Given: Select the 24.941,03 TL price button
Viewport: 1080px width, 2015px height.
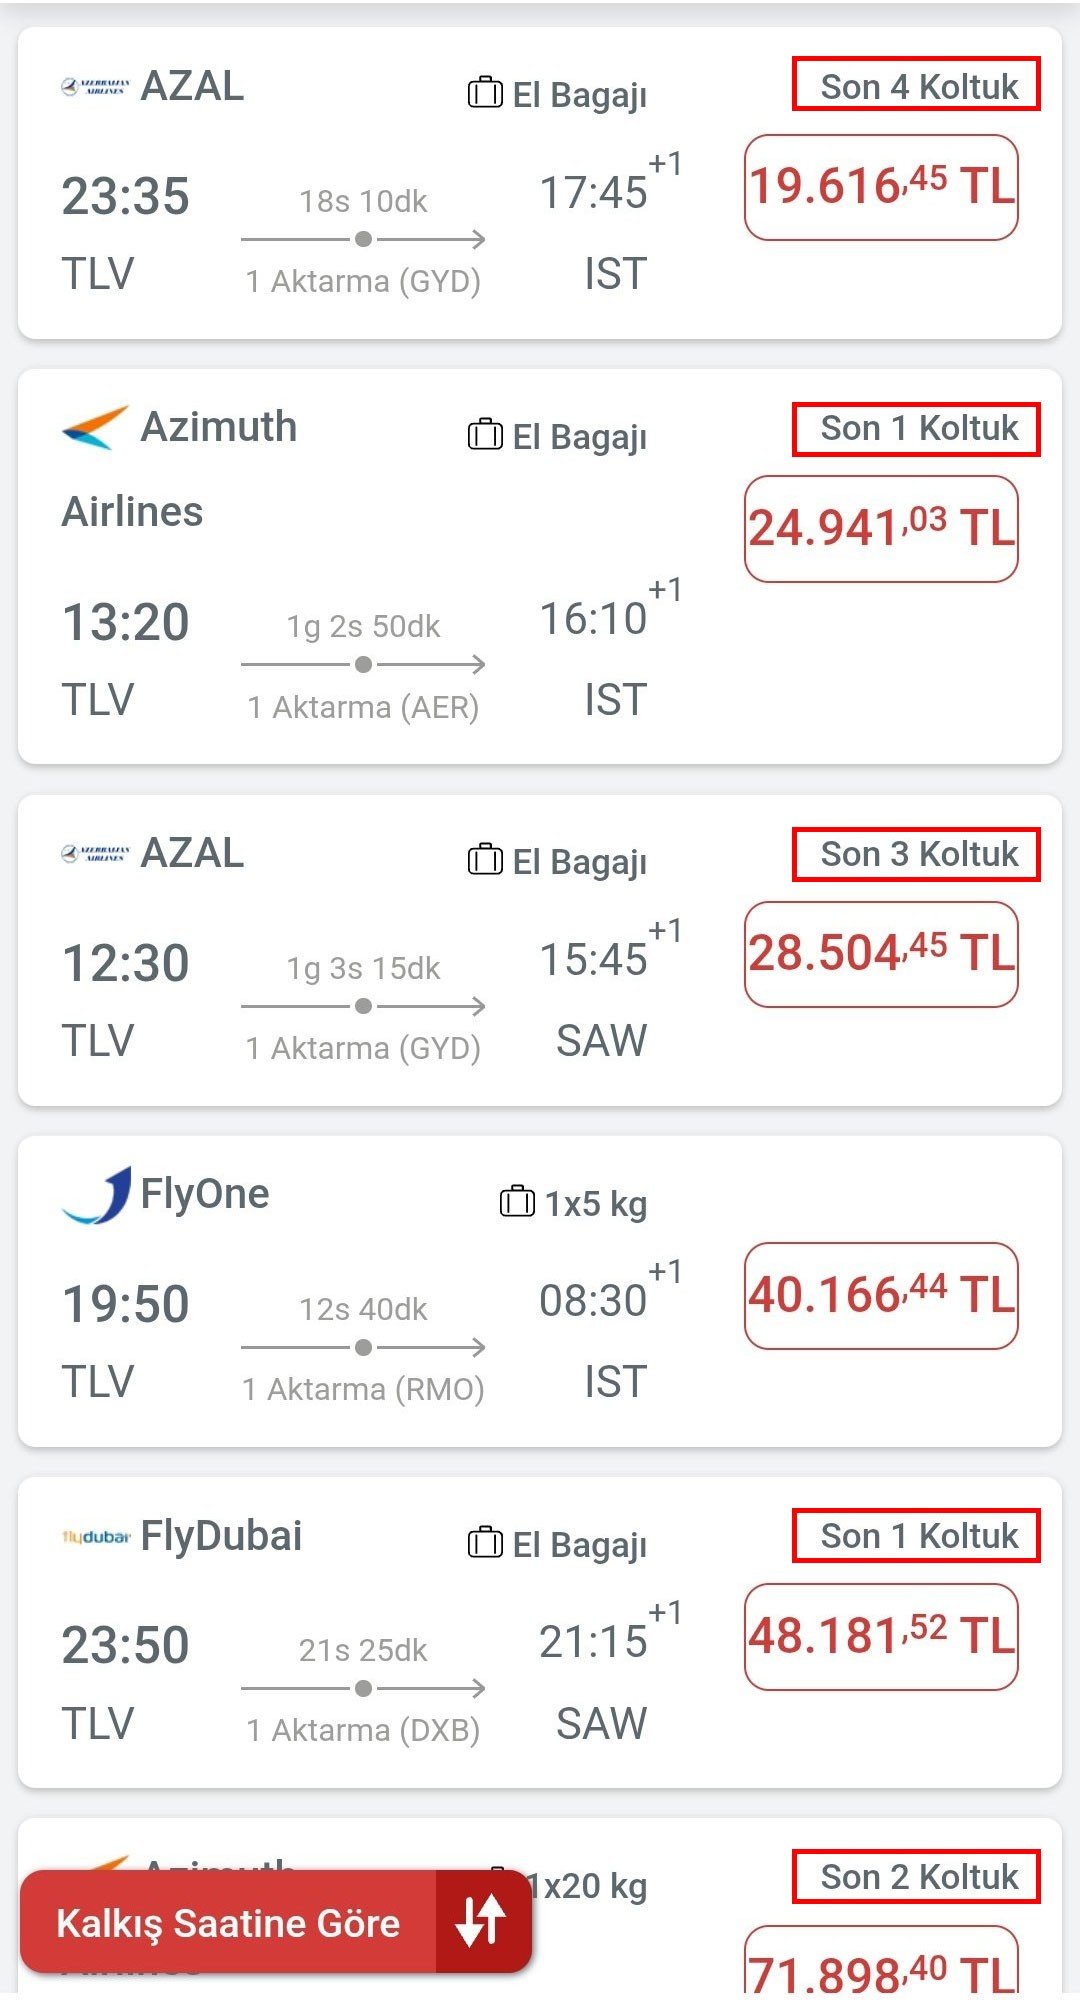Looking at the screenshot, I should click(881, 528).
